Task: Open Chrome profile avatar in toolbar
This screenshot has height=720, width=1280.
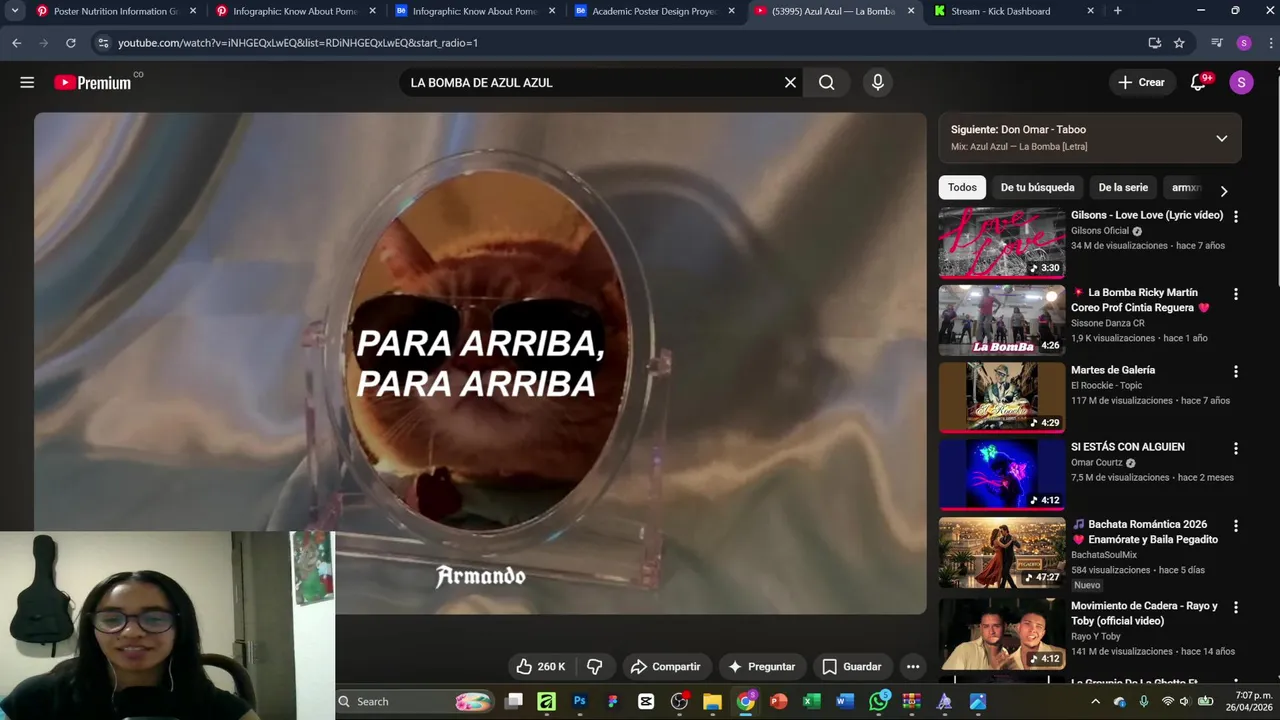Action: tap(1244, 43)
